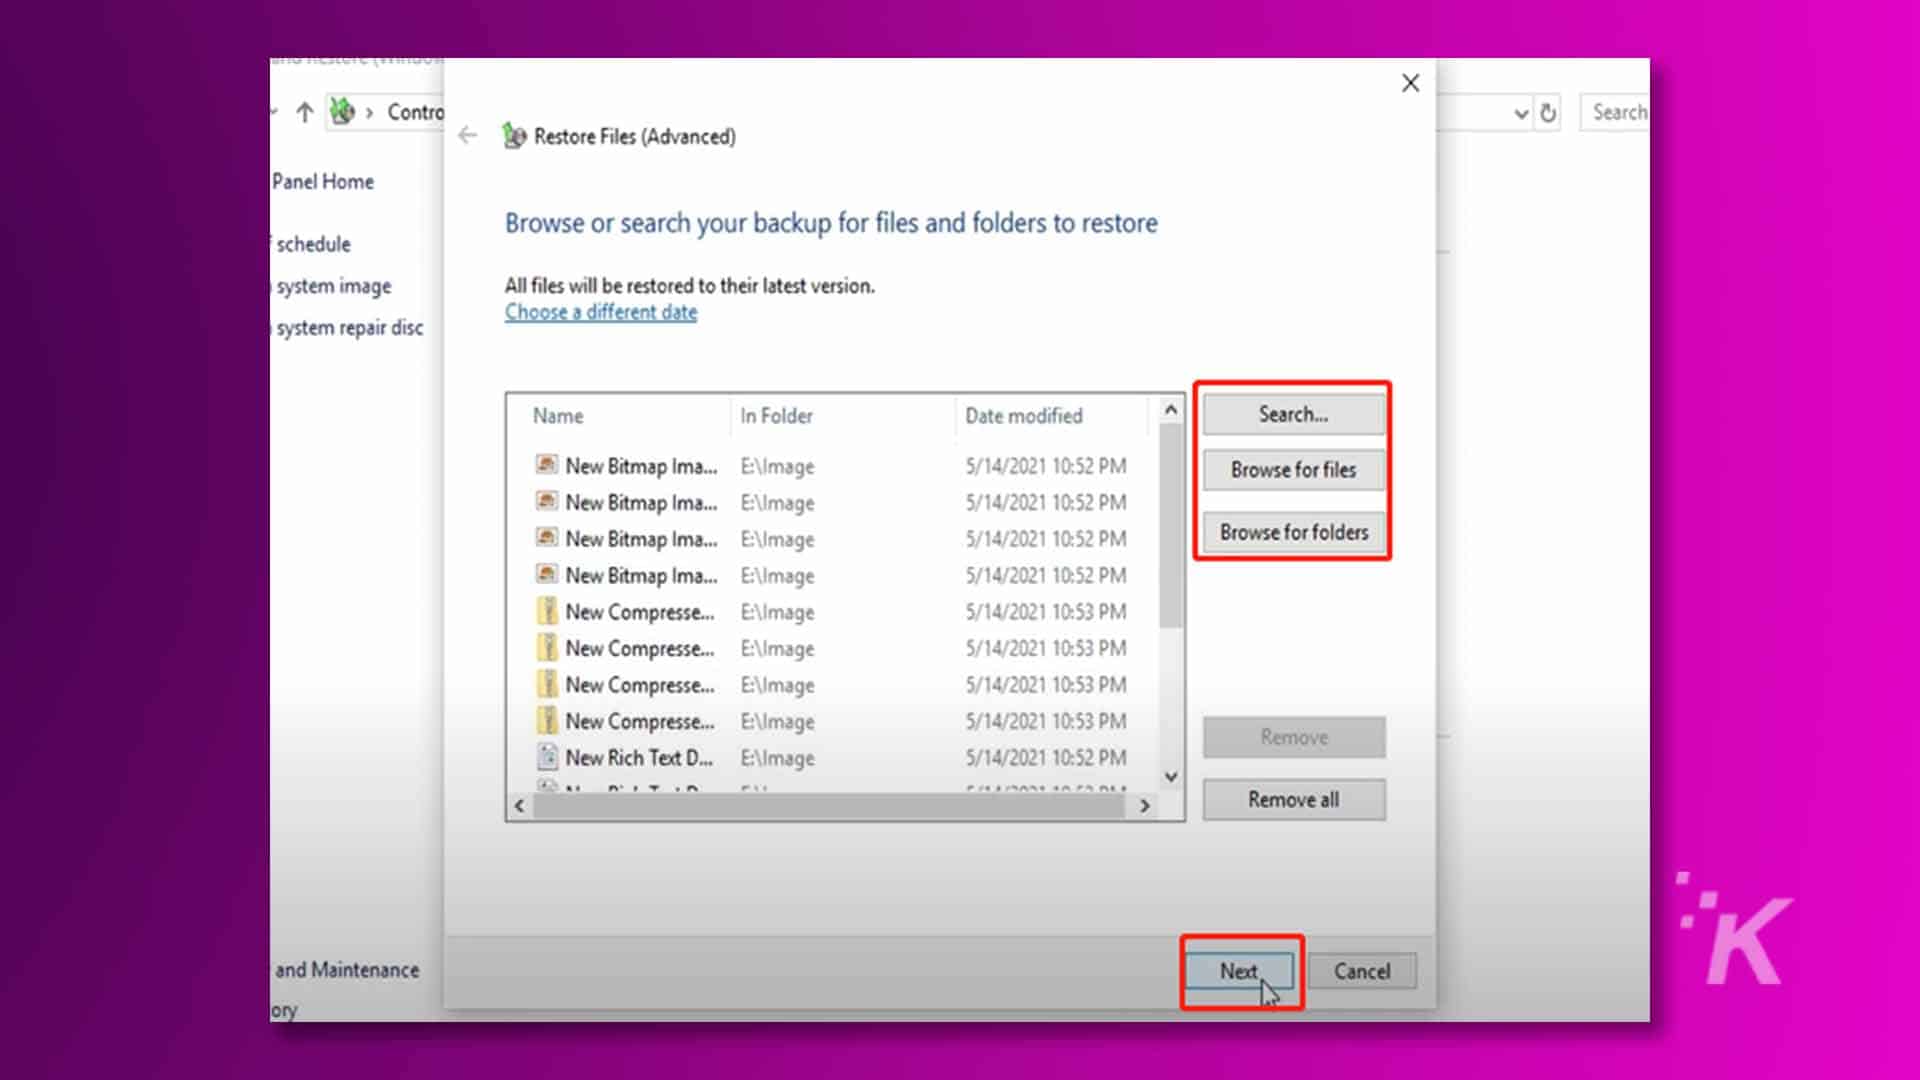This screenshot has width=1920, height=1080.
Task: Refresh the Control Panel window
Action: 1548,113
